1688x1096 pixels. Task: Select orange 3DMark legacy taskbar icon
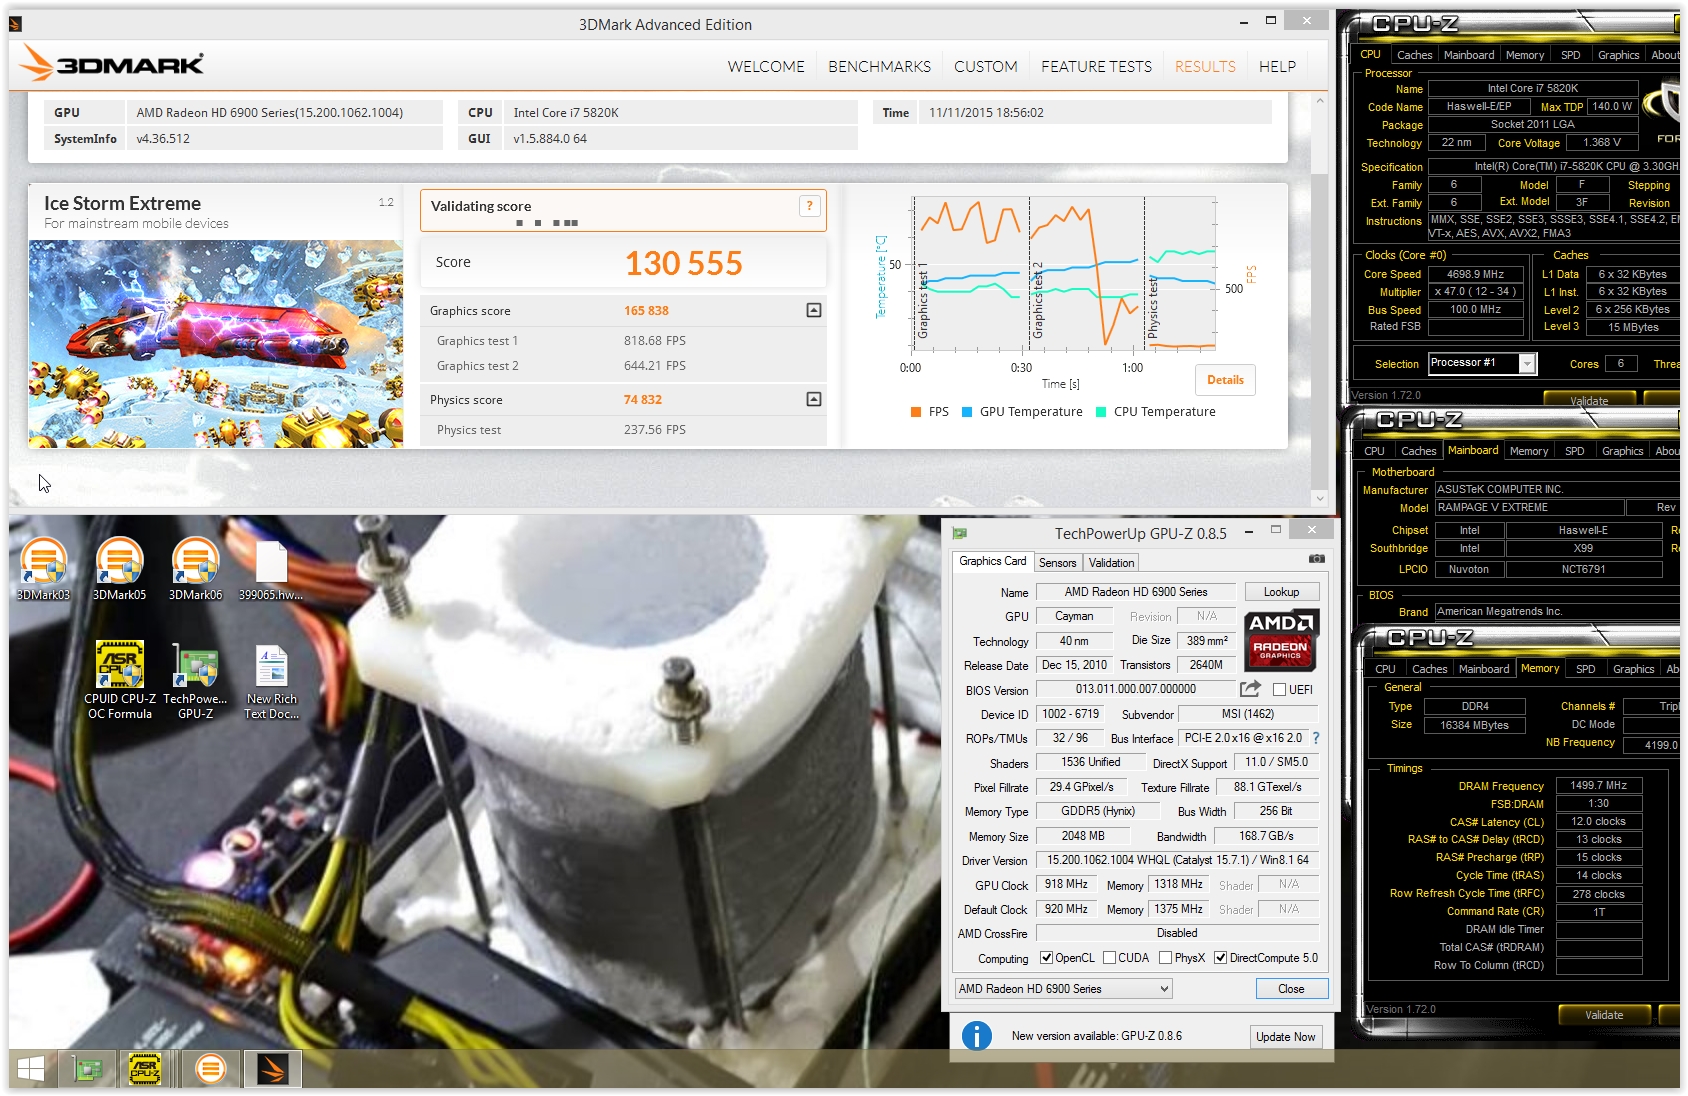click(x=210, y=1069)
